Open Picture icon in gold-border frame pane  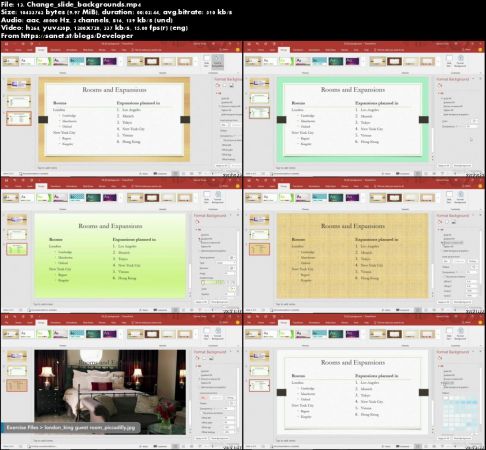coord(231,86)
